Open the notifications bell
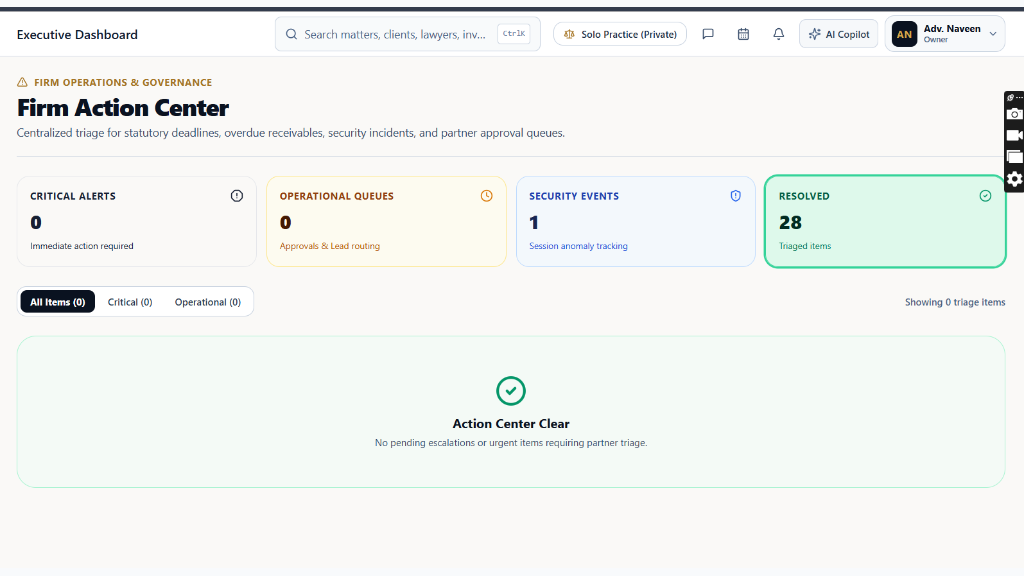The image size is (1024, 576). point(778,34)
